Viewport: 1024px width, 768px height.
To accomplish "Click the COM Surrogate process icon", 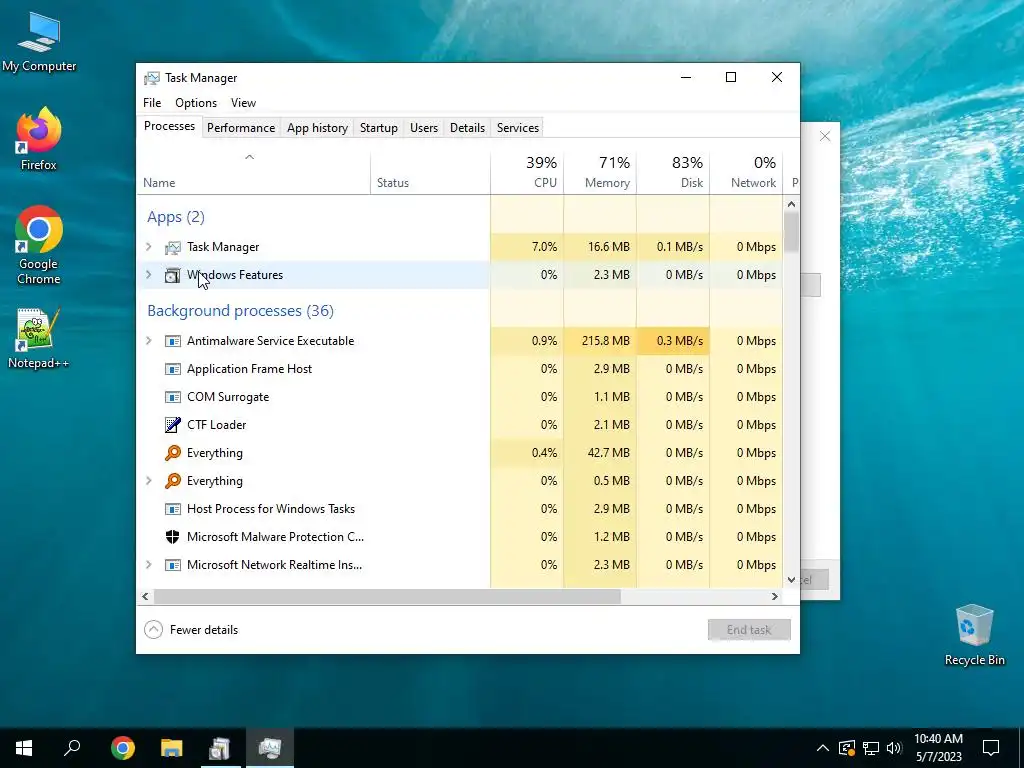I will tap(172, 397).
